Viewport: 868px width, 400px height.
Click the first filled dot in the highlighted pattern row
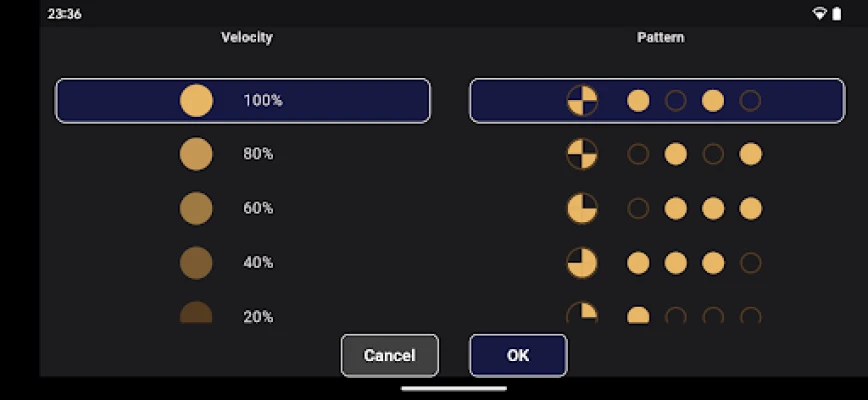638,100
